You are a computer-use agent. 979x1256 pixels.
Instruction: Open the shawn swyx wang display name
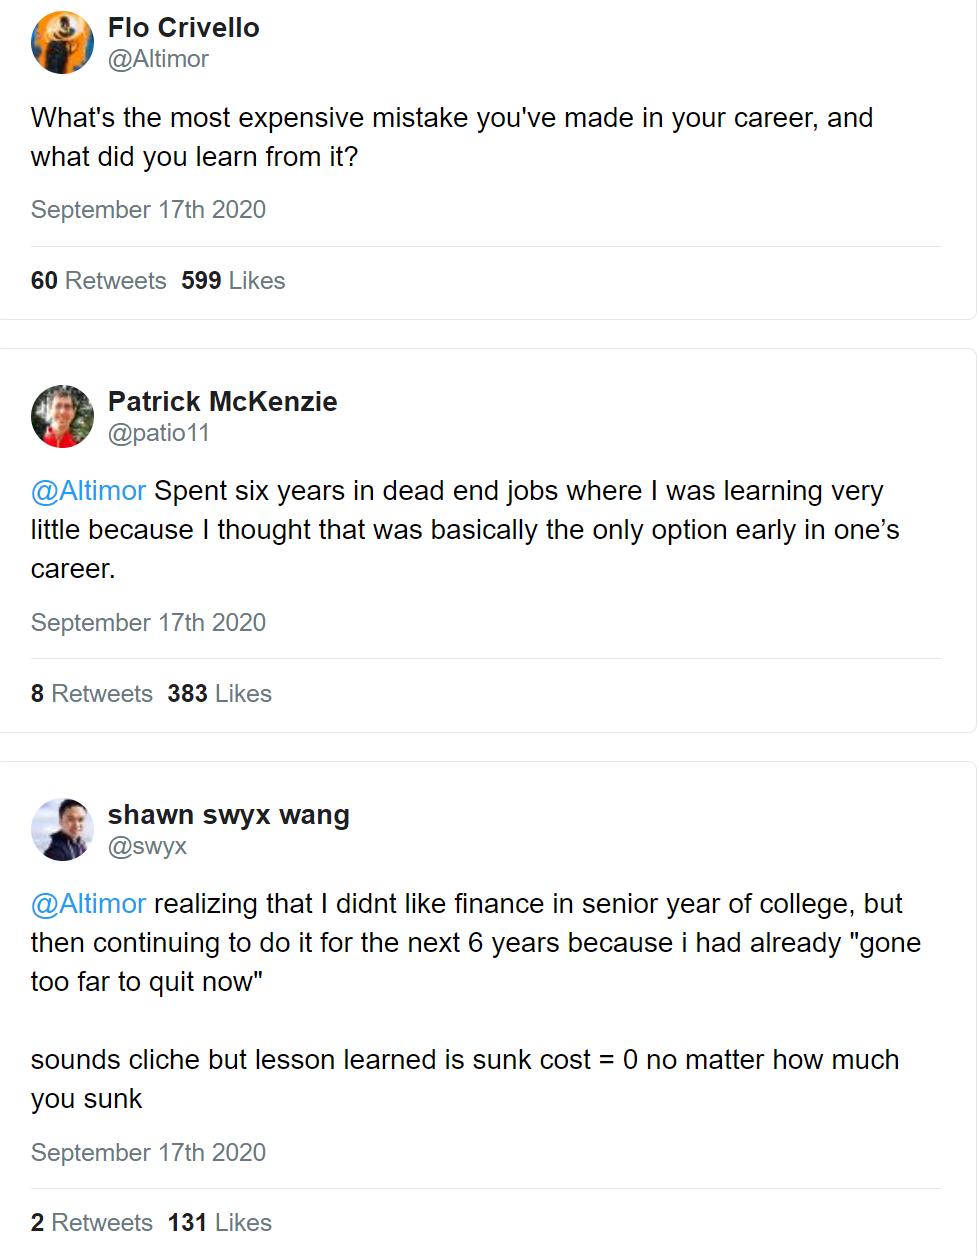click(228, 815)
